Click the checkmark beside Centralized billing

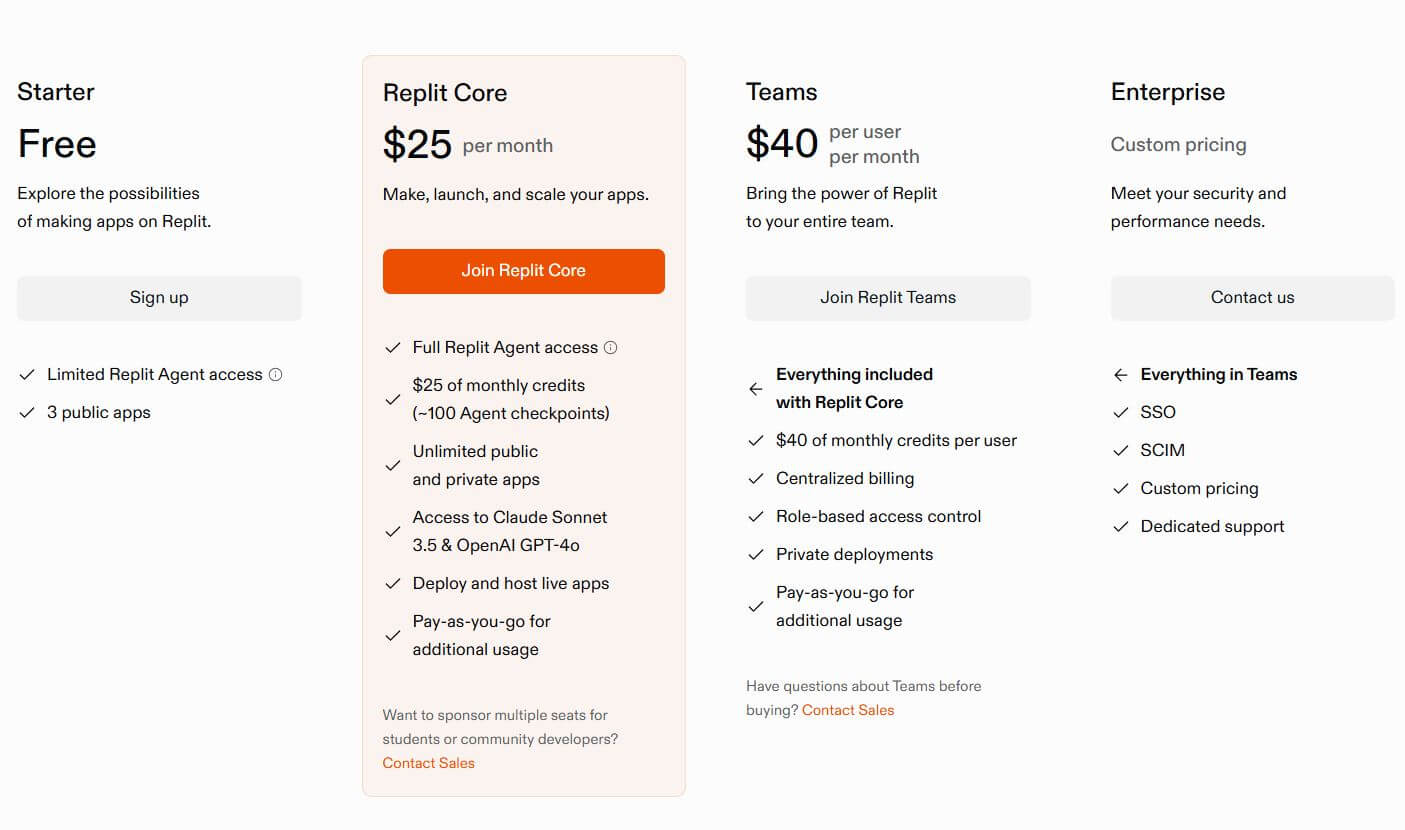[x=756, y=478]
